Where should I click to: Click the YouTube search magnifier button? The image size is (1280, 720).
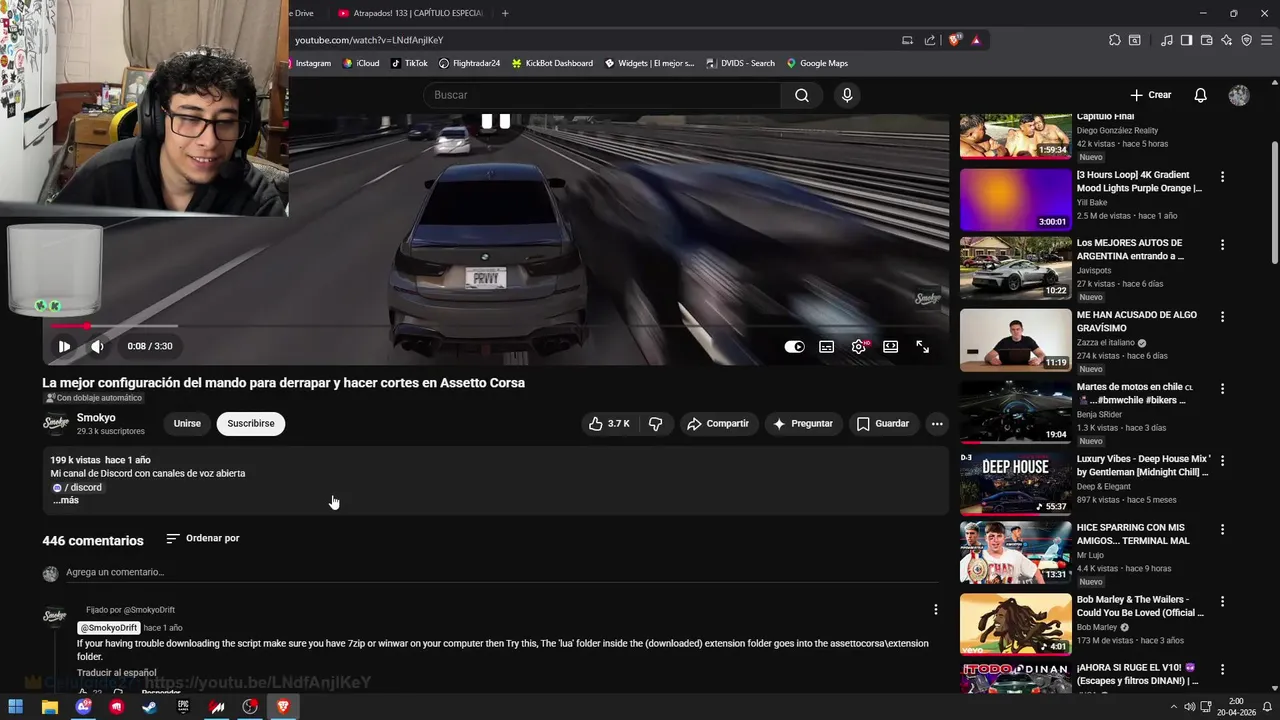point(802,95)
